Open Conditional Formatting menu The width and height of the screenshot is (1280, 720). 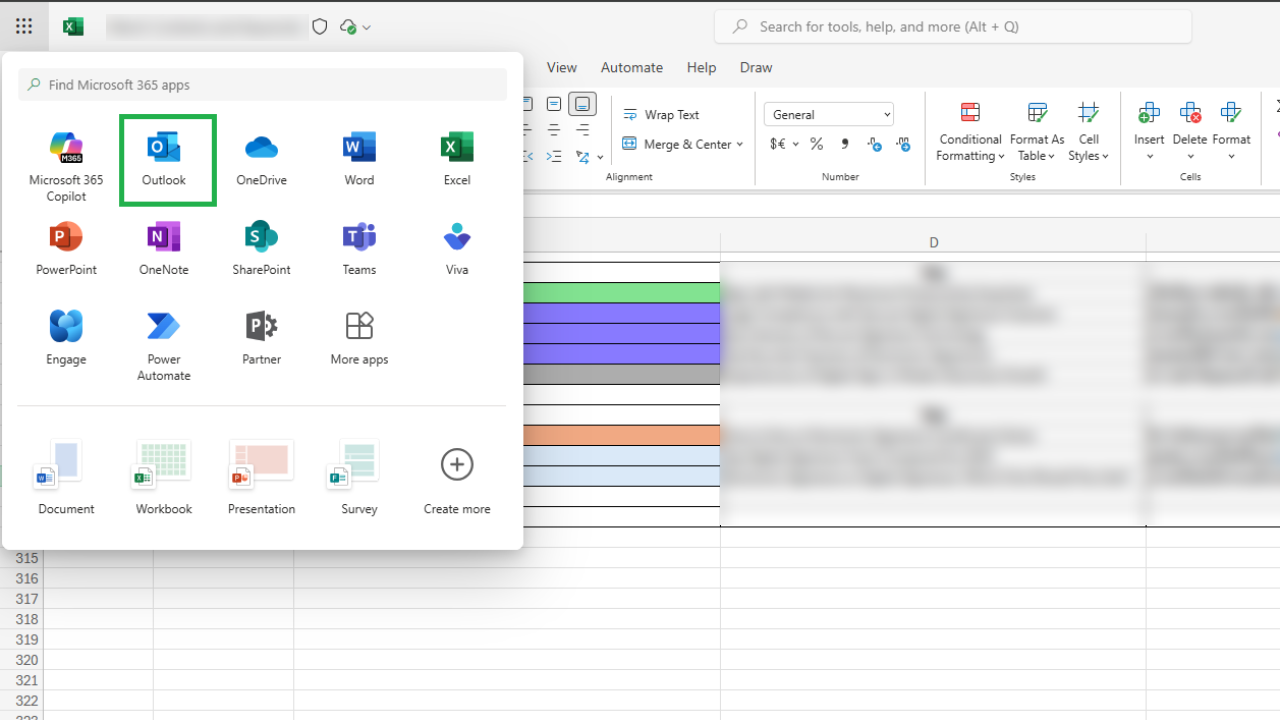970,131
